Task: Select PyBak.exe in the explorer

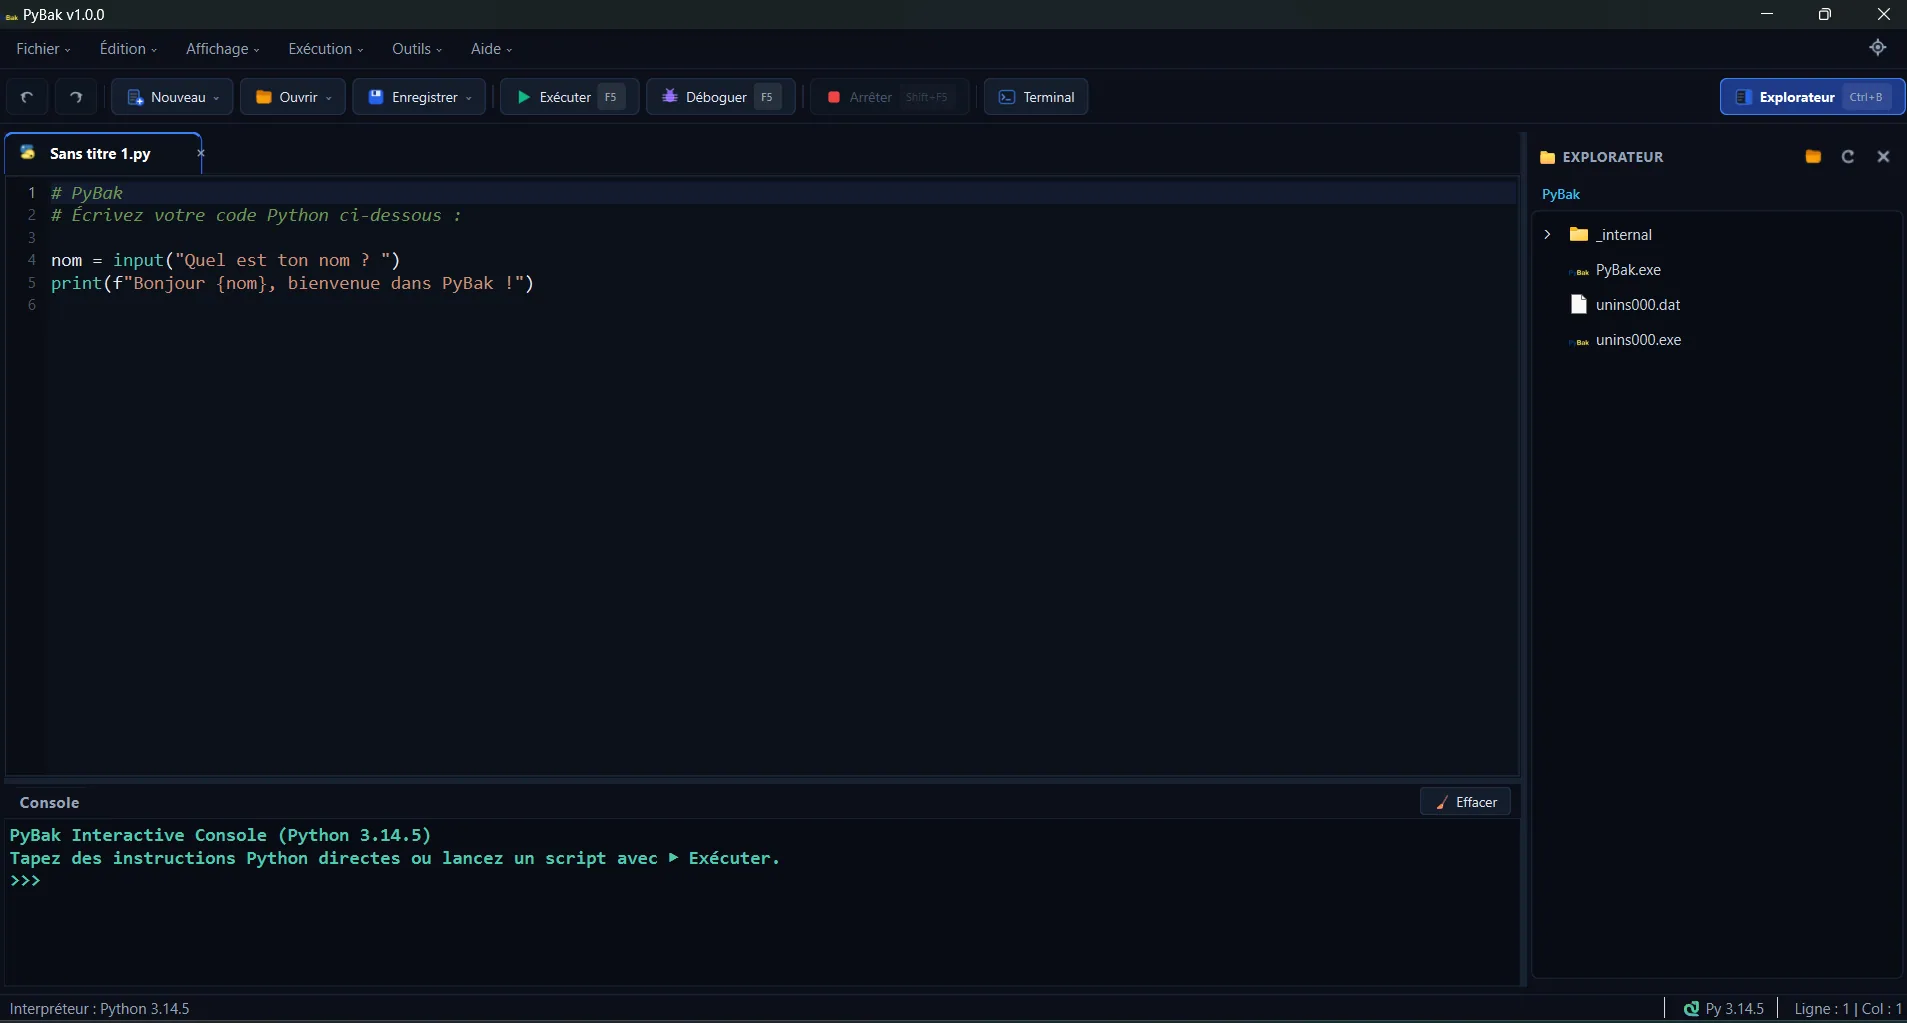Action: pos(1628,270)
